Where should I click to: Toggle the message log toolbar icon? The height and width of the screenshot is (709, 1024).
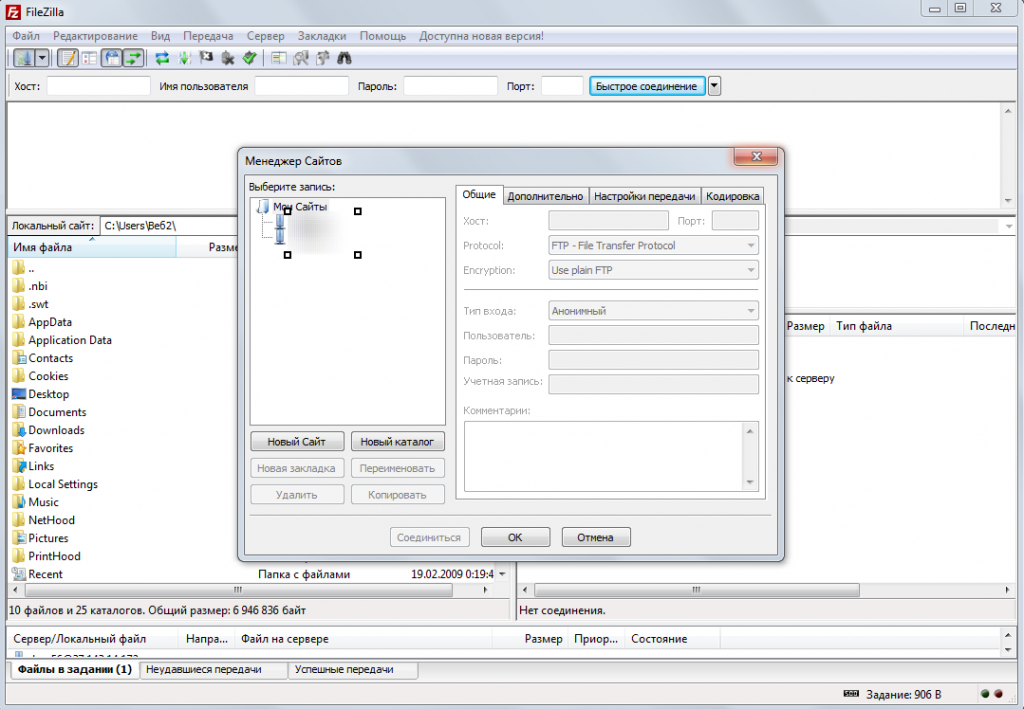(68, 58)
